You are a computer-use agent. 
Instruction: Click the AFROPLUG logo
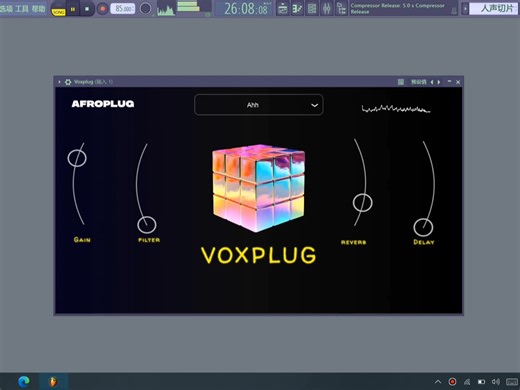(103, 104)
